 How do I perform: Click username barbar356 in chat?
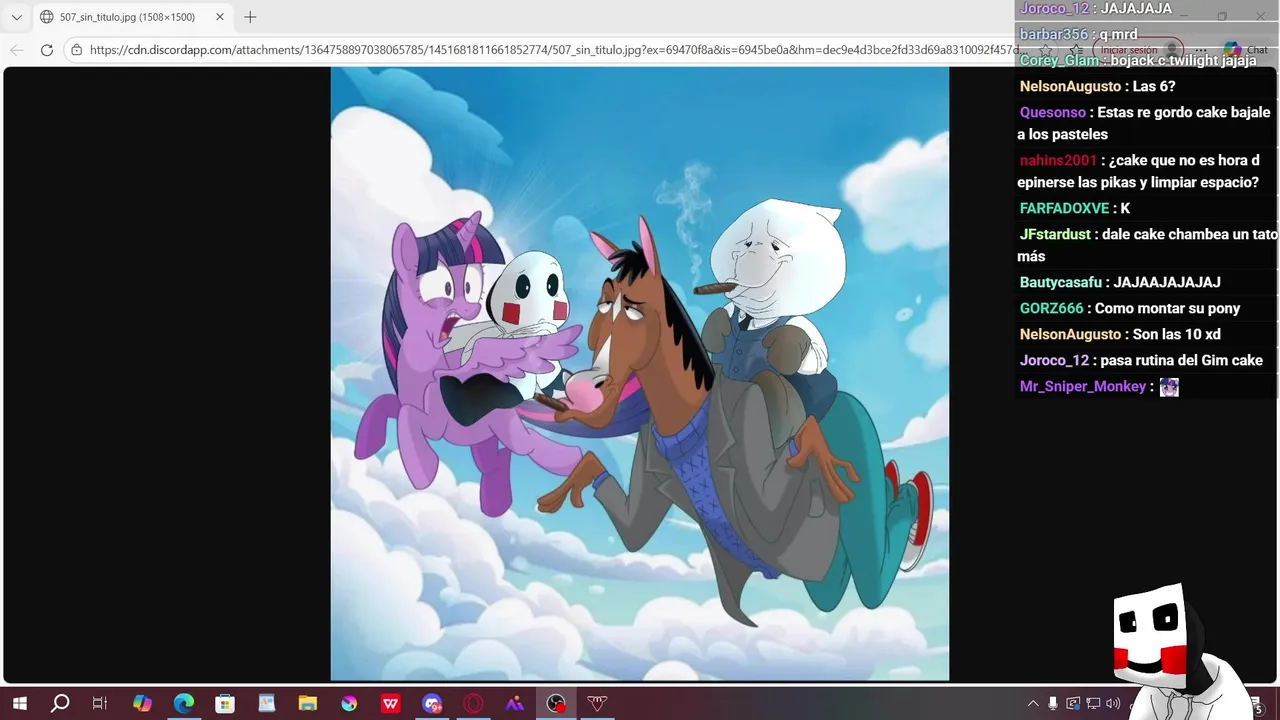1053,34
